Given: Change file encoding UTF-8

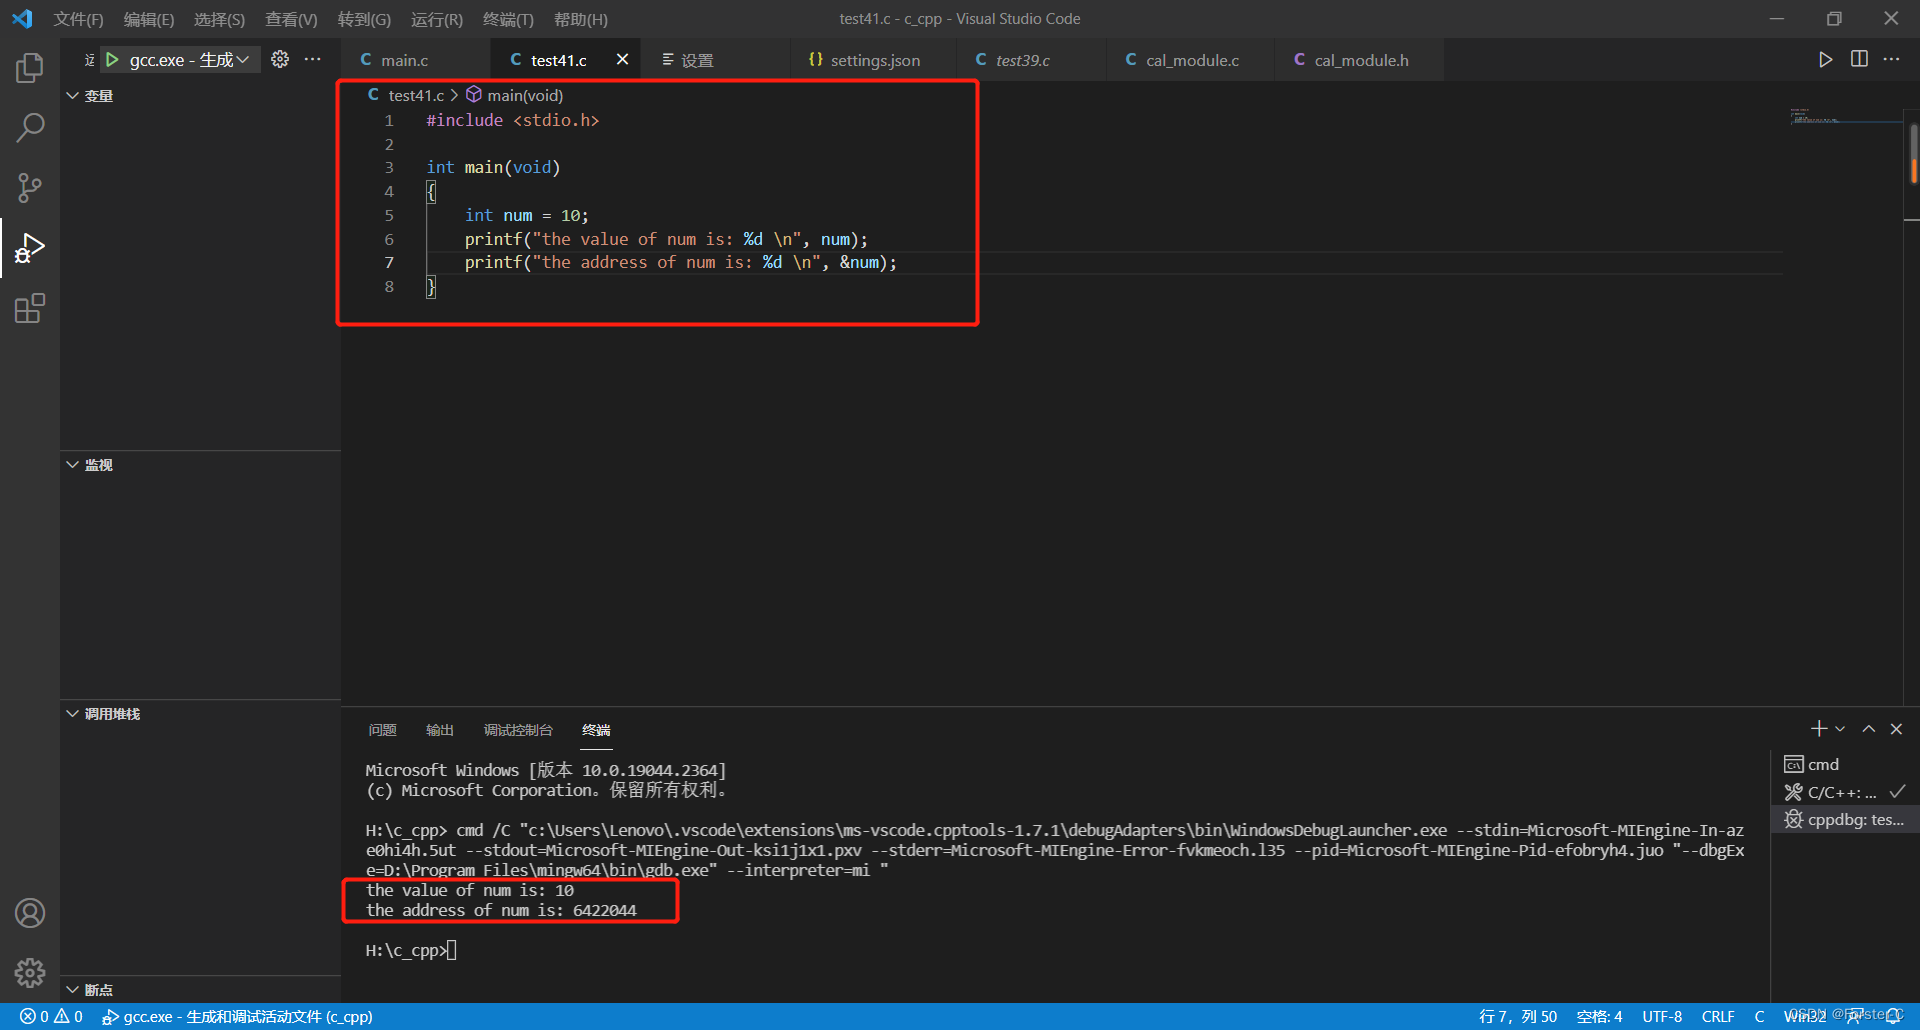Looking at the screenshot, I should coord(1662,1017).
